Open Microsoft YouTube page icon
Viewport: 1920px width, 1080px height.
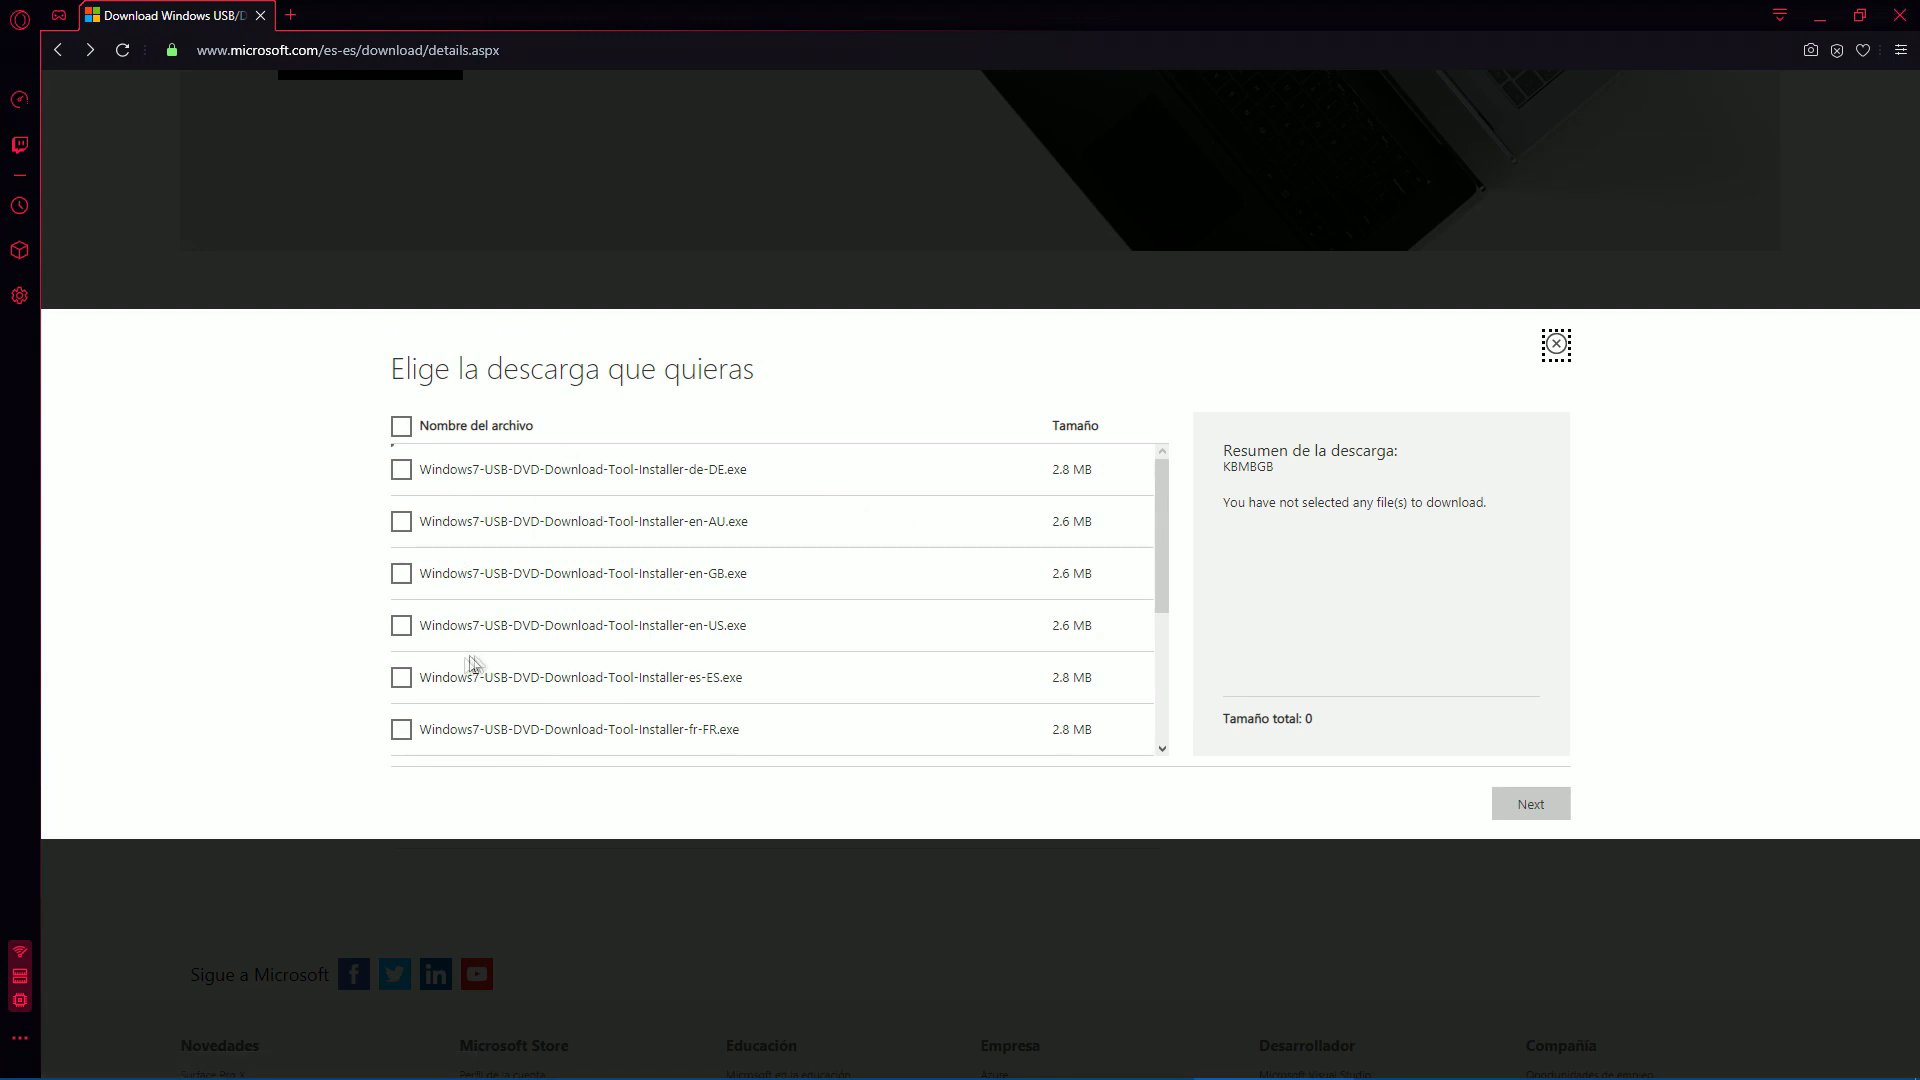tap(477, 974)
